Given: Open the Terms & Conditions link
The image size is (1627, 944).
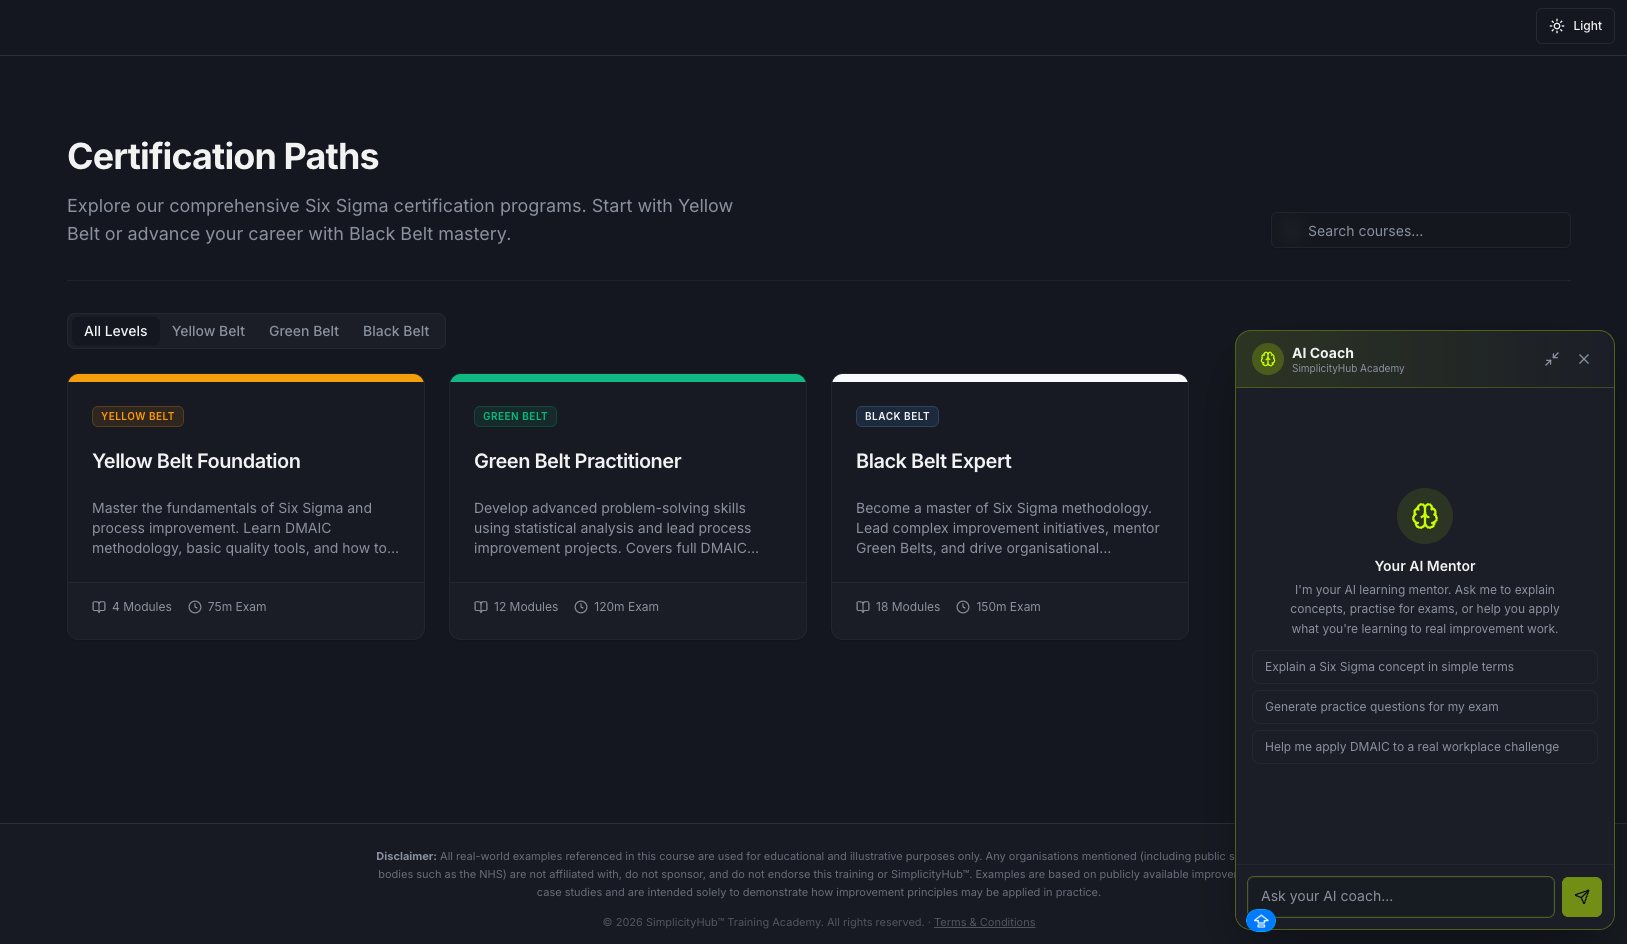Looking at the screenshot, I should [984, 922].
